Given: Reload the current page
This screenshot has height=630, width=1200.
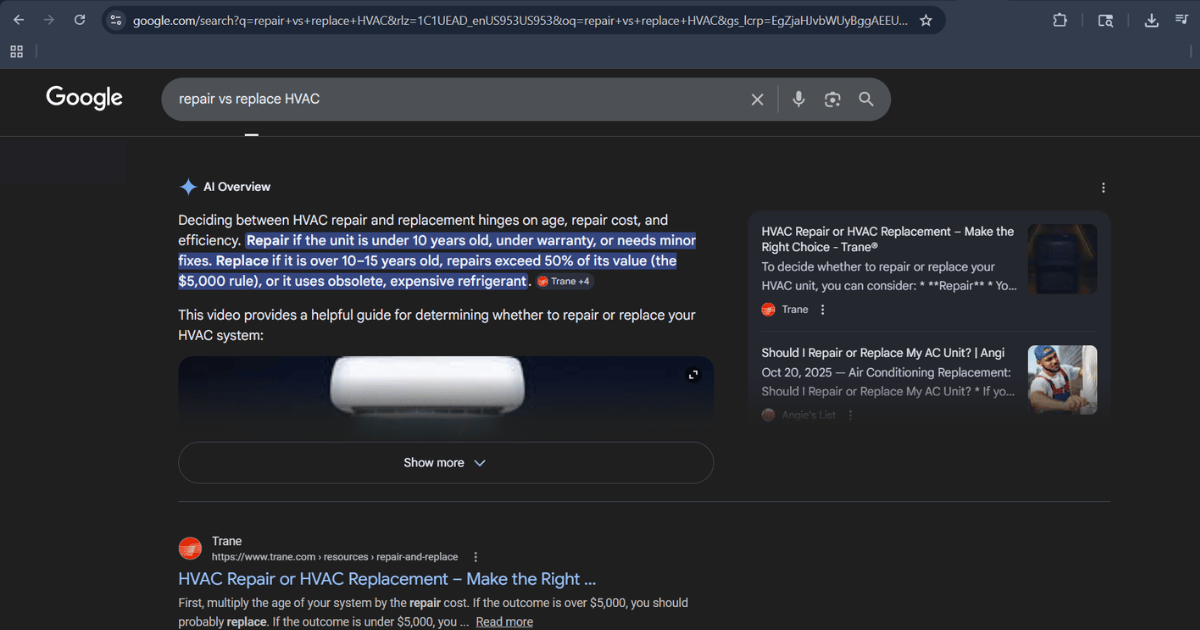Looking at the screenshot, I should 79,20.
